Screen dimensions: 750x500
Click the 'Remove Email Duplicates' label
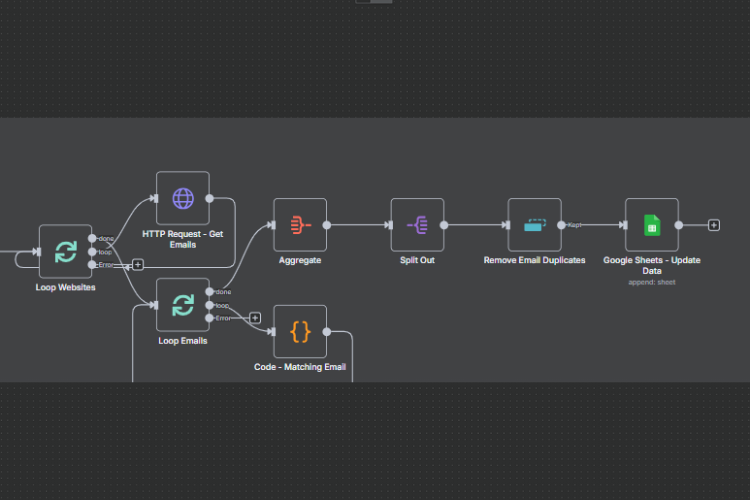click(534, 260)
